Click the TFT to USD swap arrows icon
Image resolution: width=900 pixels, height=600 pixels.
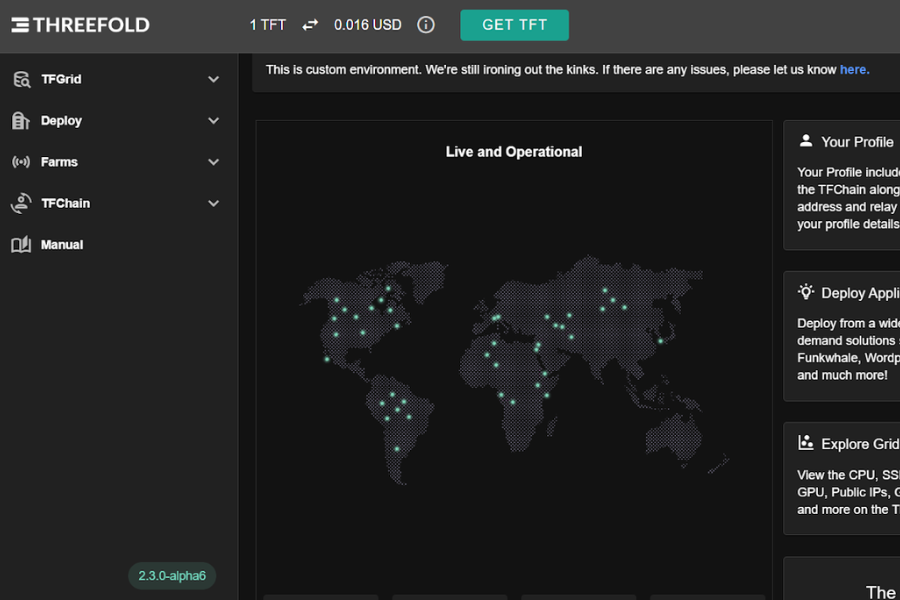(x=310, y=25)
